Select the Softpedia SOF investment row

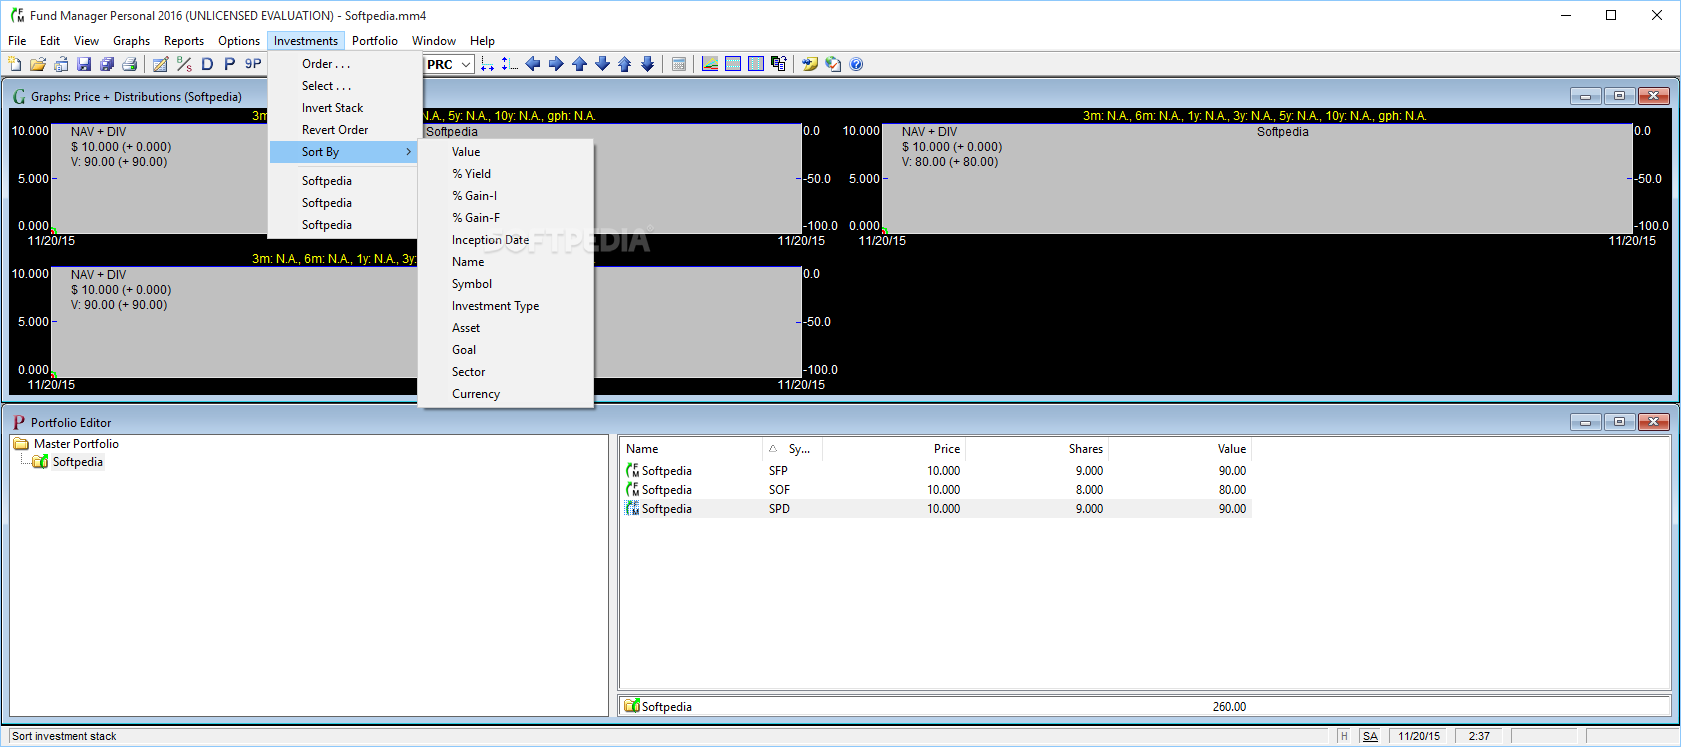click(x=936, y=490)
